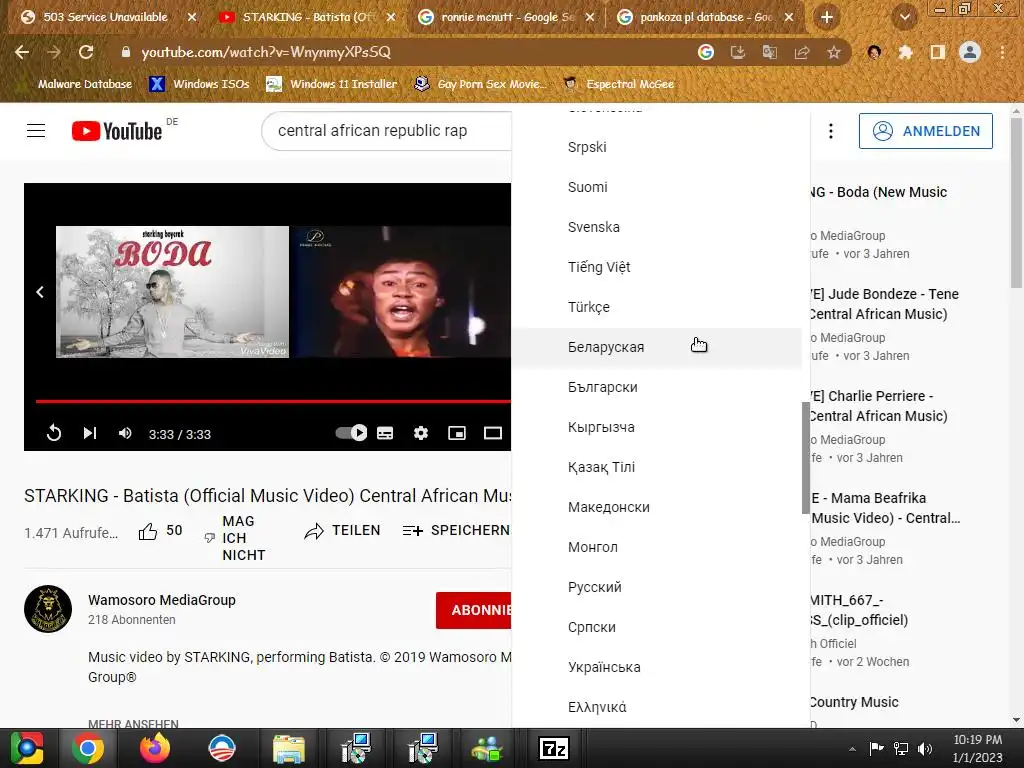The width and height of the screenshot is (1024, 768).
Task: Open the taskbar volume speaker icon
Action: pyautogui.click(x=925, y=749)
